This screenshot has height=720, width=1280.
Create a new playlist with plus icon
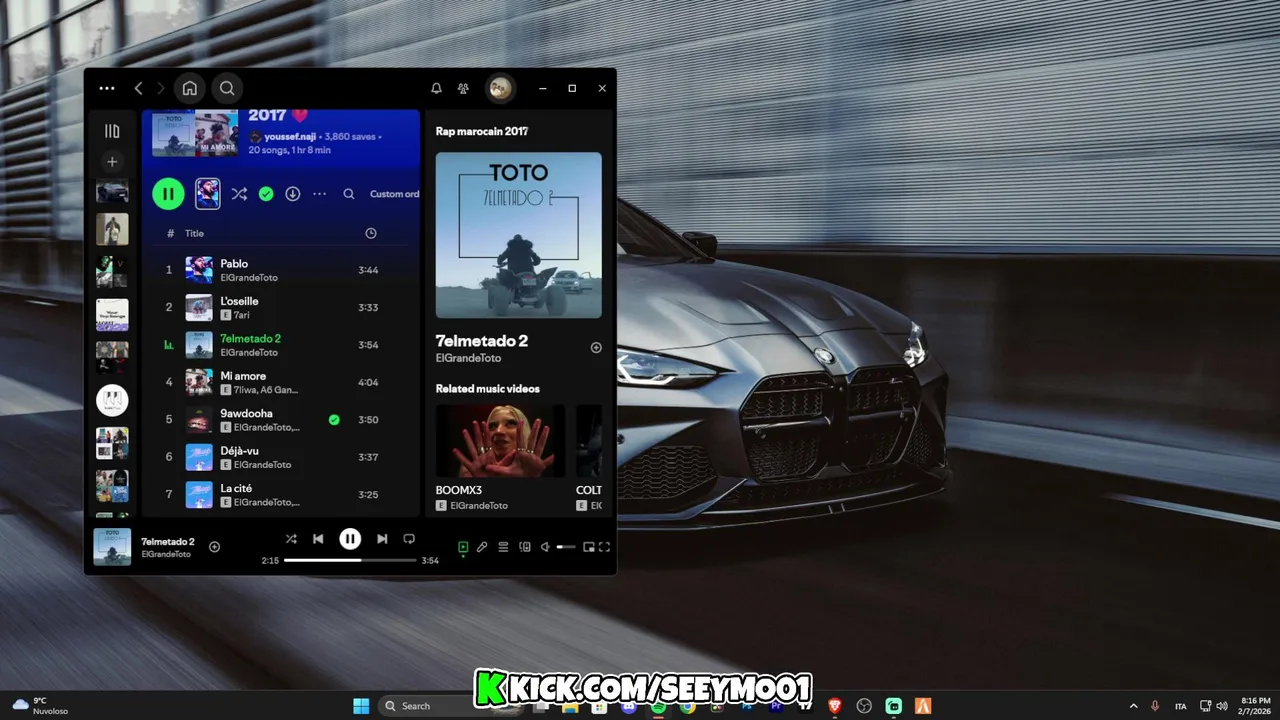coord(112,161)
